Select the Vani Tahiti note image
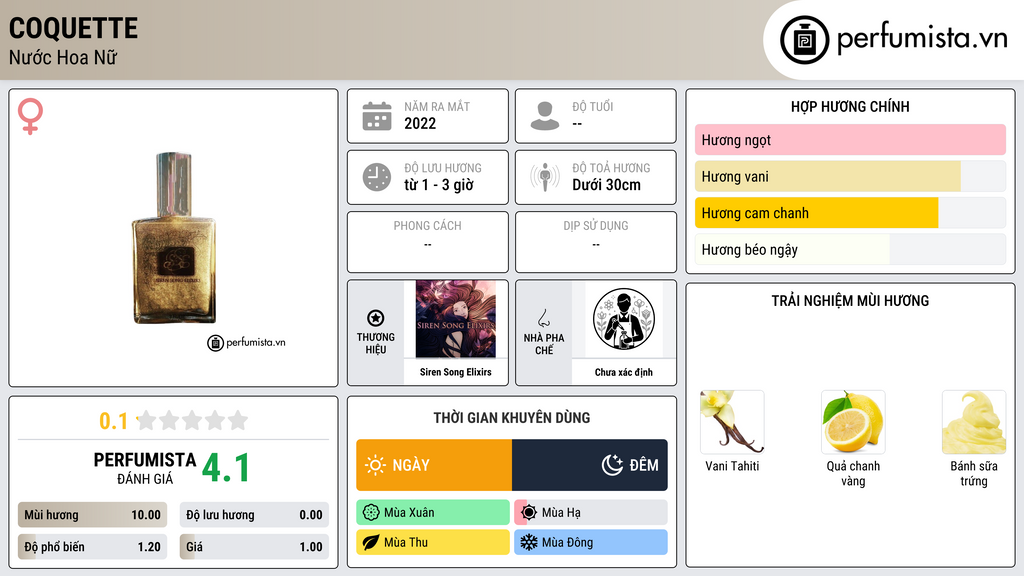The width and height of the screenshot is (1024, 576). click(x=732, y=422)
